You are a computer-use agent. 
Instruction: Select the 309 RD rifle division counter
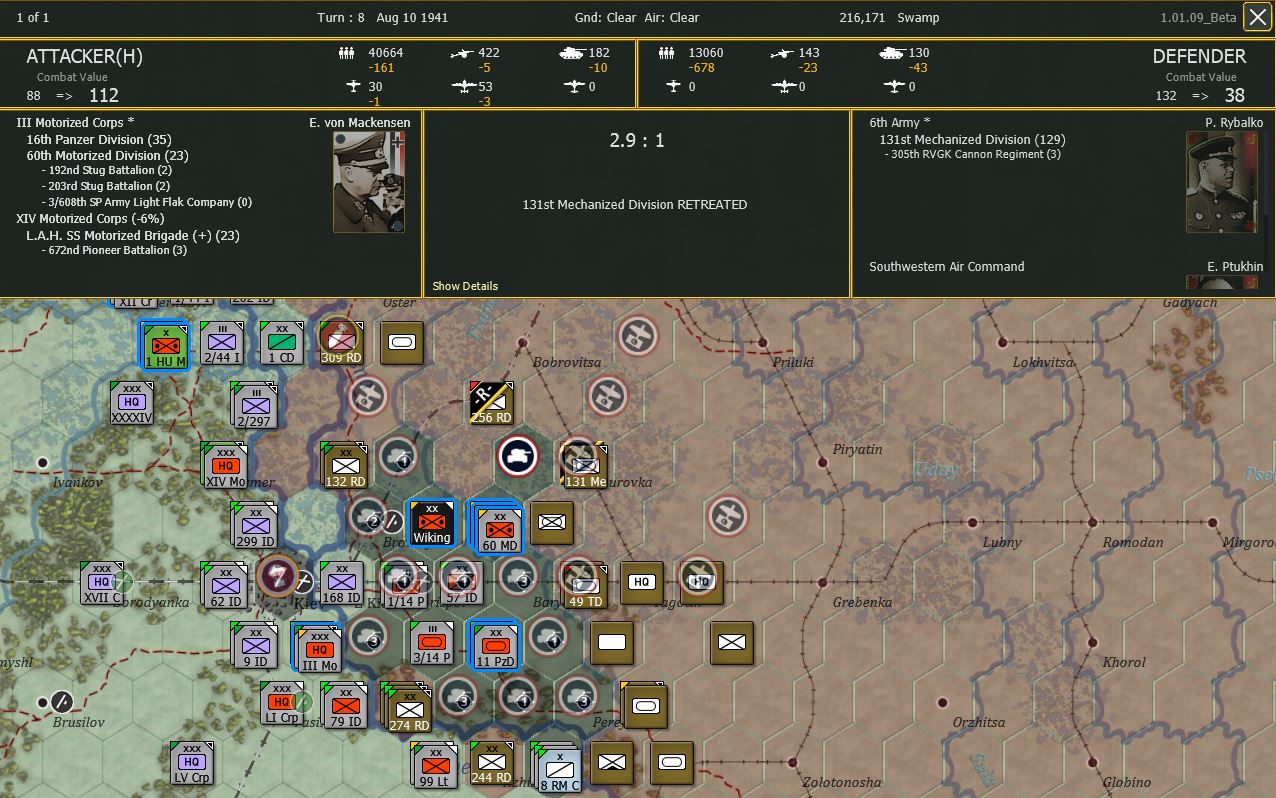[x=342, y=343]
